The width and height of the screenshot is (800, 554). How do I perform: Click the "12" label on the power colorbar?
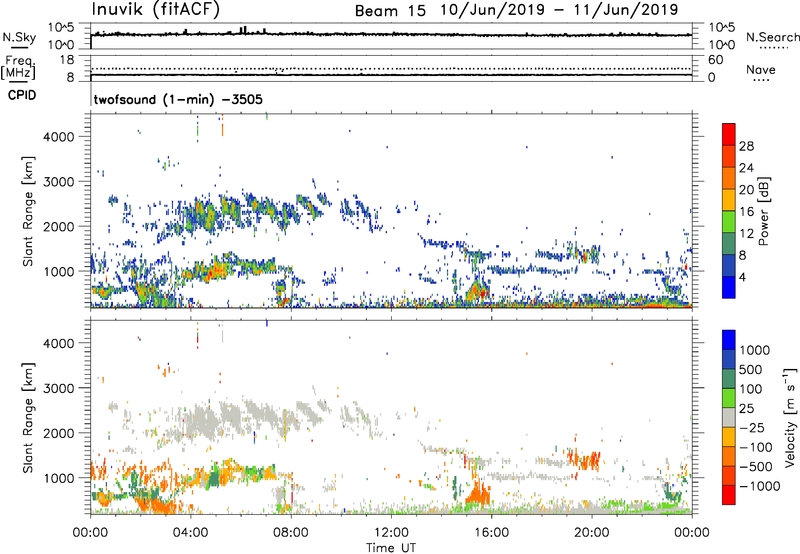pos(746,234)
